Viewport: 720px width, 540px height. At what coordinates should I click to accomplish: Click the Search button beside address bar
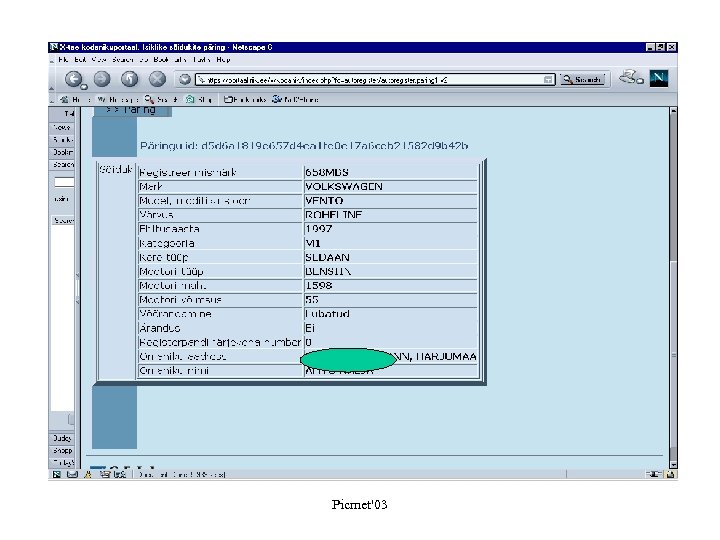582,79
